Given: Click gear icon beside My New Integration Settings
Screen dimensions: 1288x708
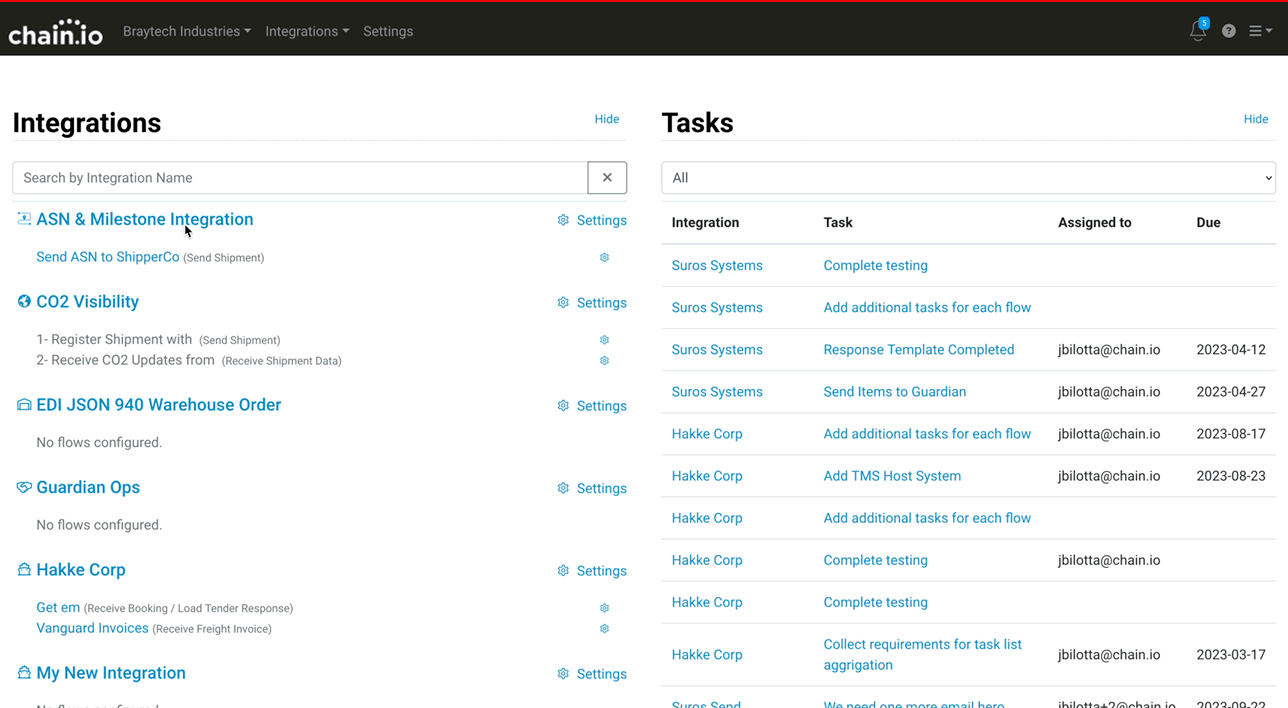Looking at the screenshot, I should pyautogui.click(x=563, y=674).
